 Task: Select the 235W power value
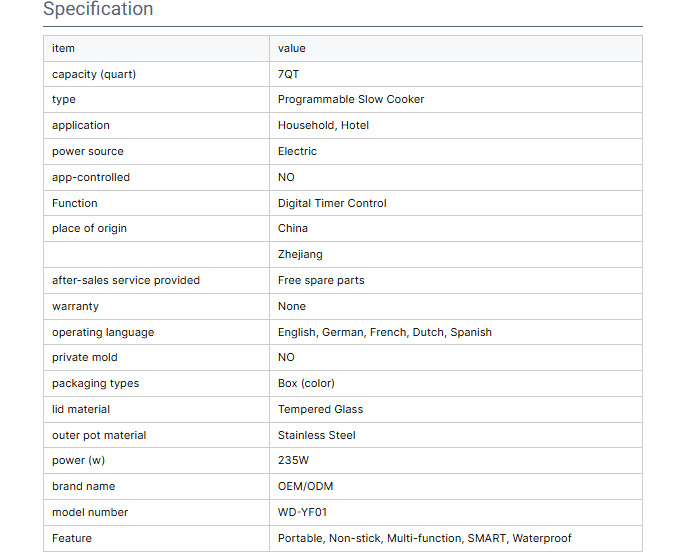[x=293, y=461]
